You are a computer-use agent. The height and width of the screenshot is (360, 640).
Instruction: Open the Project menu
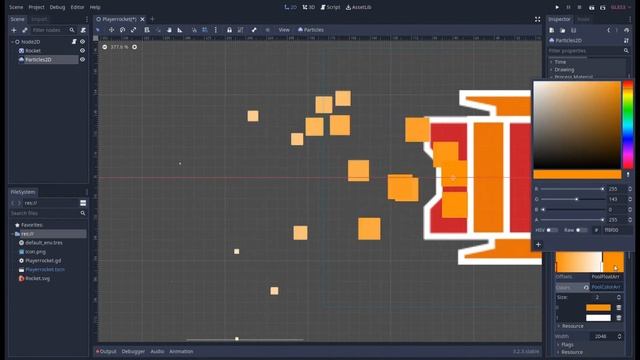[36, 7]
